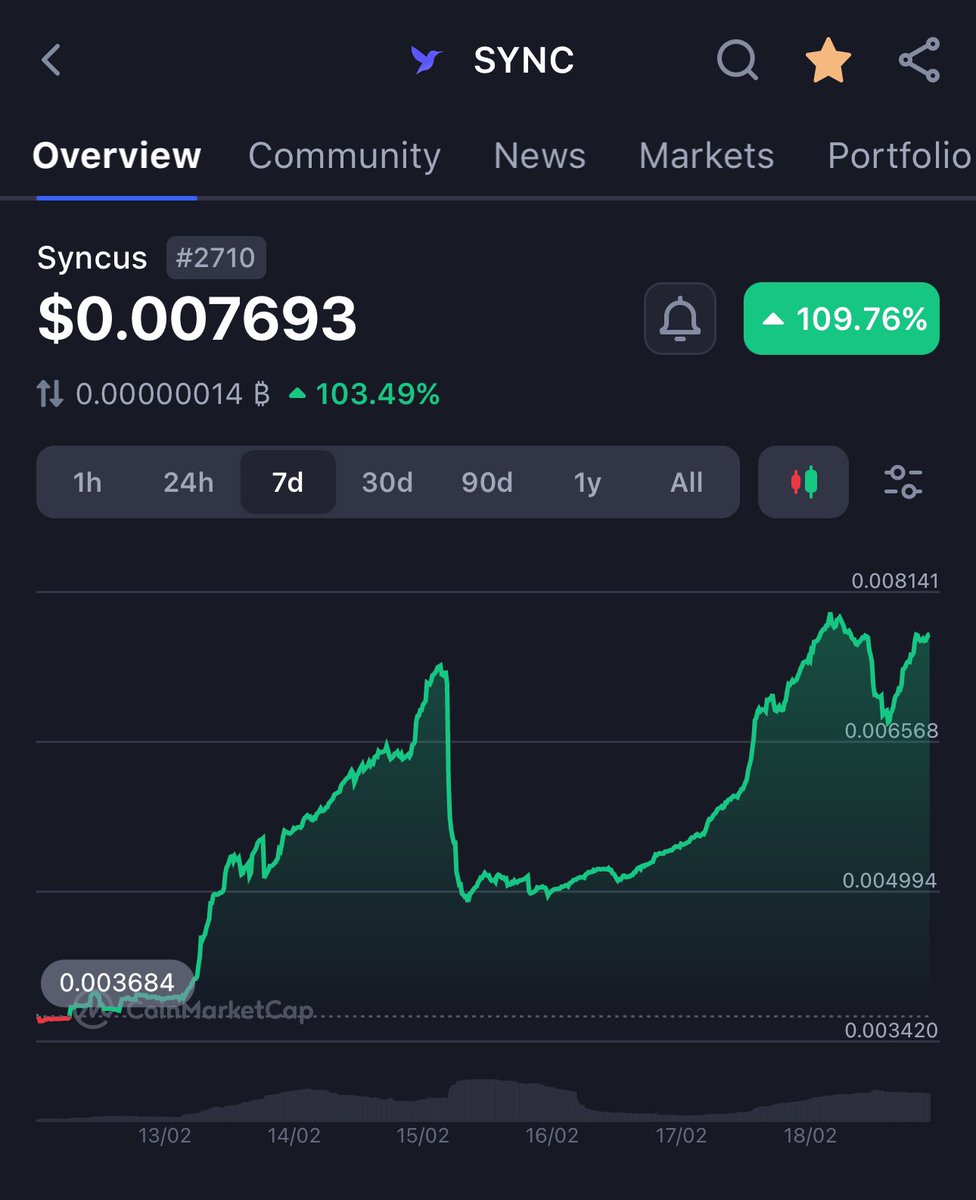
Task: Open the Portfolio tab
Action: pos(899,156)
